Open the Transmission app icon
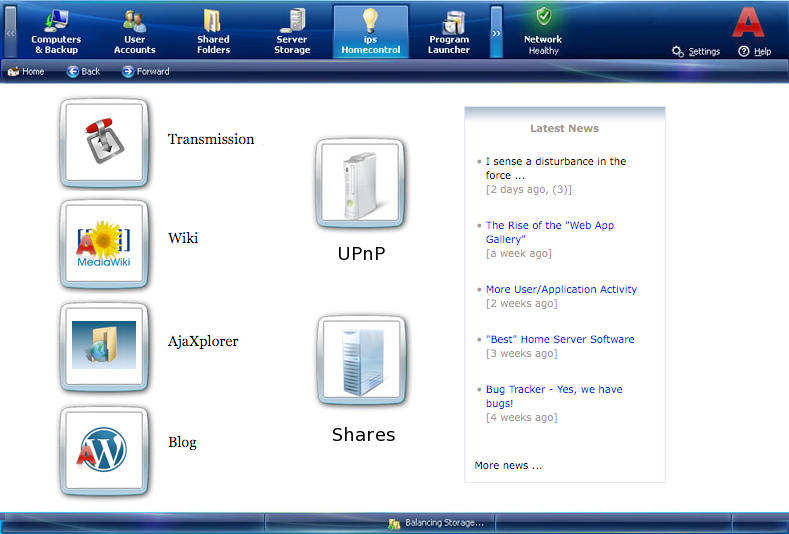The height and width of the screenshot is (534, 789). point(104,143)
